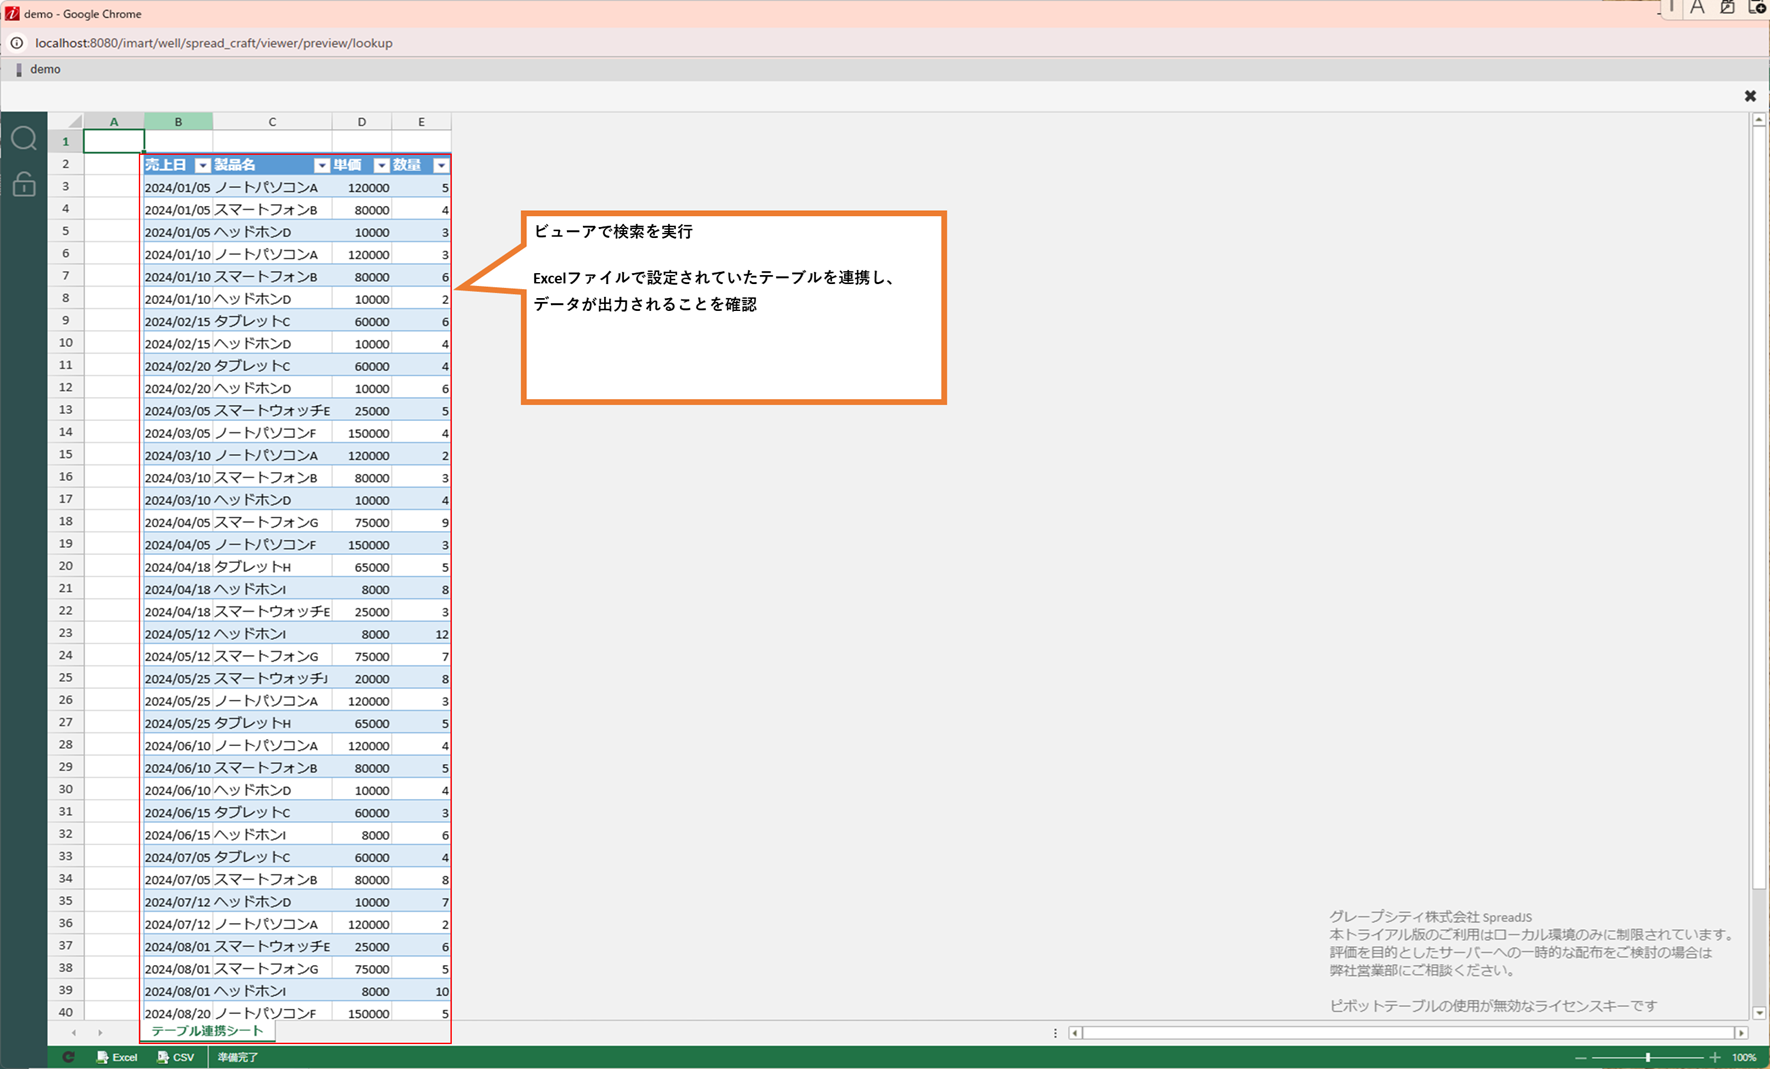Click the zoom-in plus icon

pos(1715,1057)
